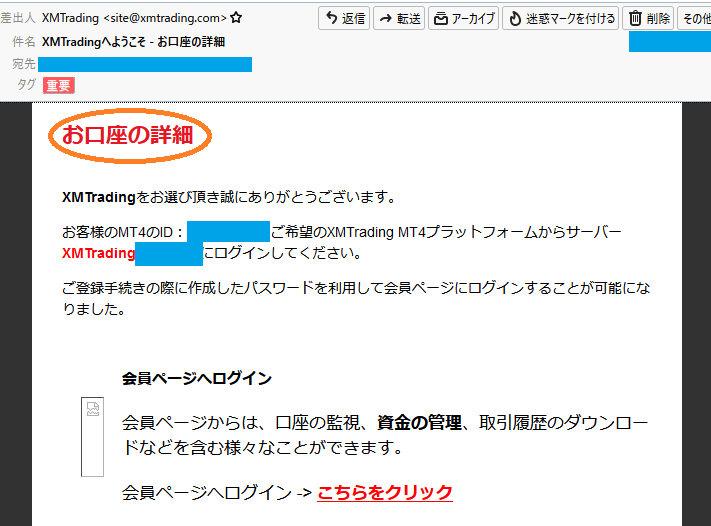The height and width of the screenshot is (526, 711).
Task: Click the red 重要 tag label
Action: [58, 85]
